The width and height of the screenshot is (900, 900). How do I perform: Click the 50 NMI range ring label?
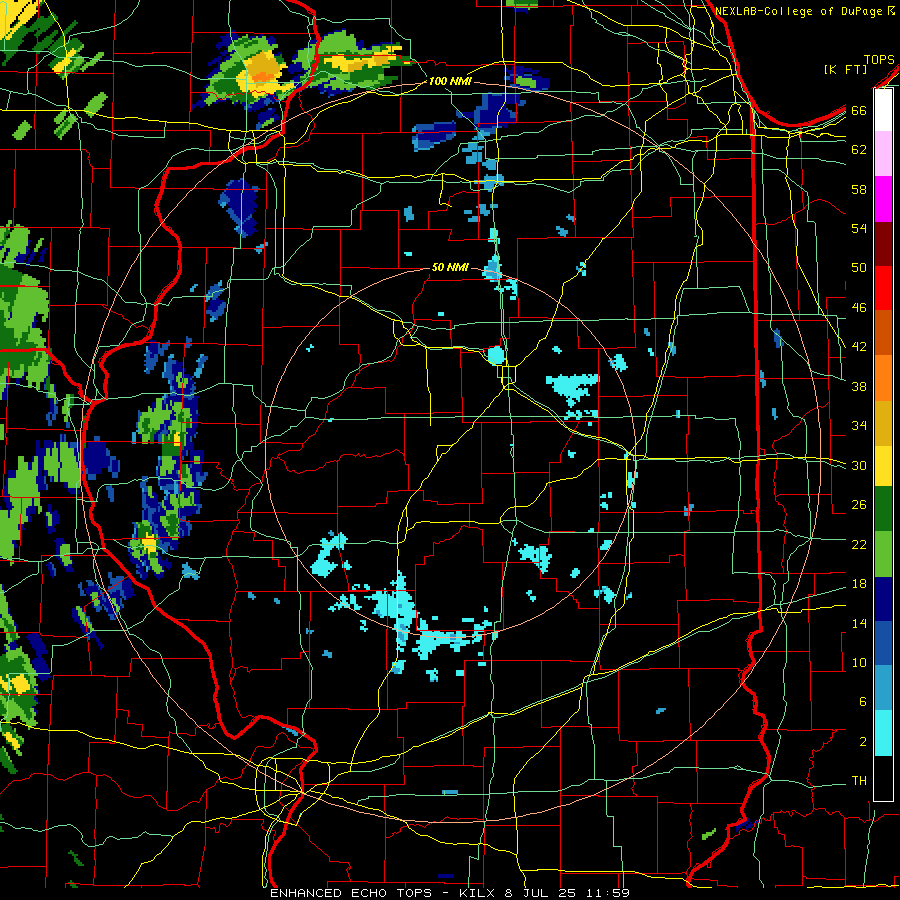click(449, 267)
